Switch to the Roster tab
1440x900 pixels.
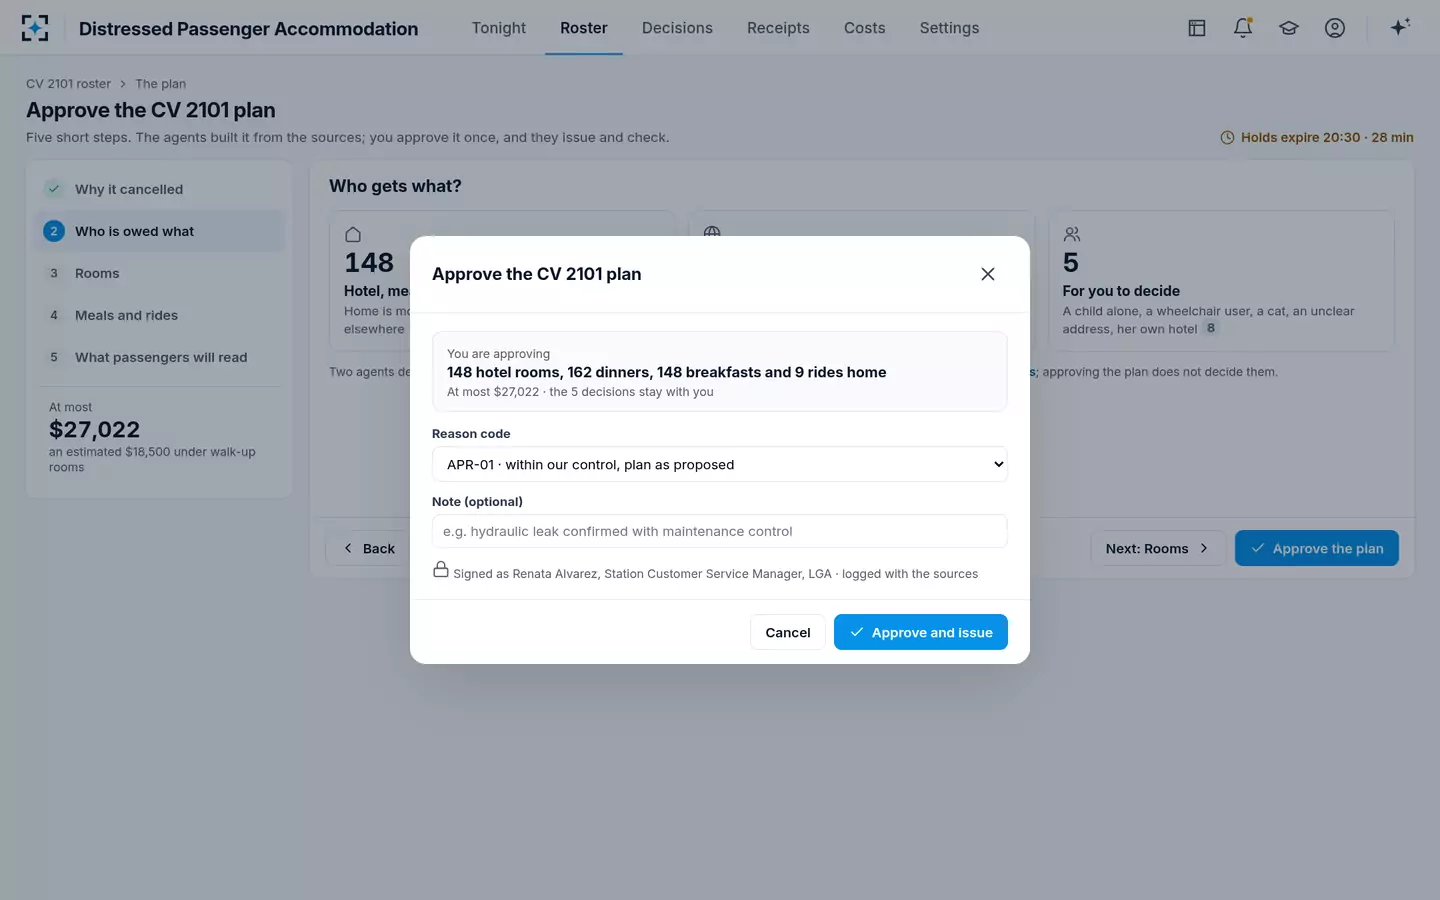pyautogui.click(x=584, y=28)
